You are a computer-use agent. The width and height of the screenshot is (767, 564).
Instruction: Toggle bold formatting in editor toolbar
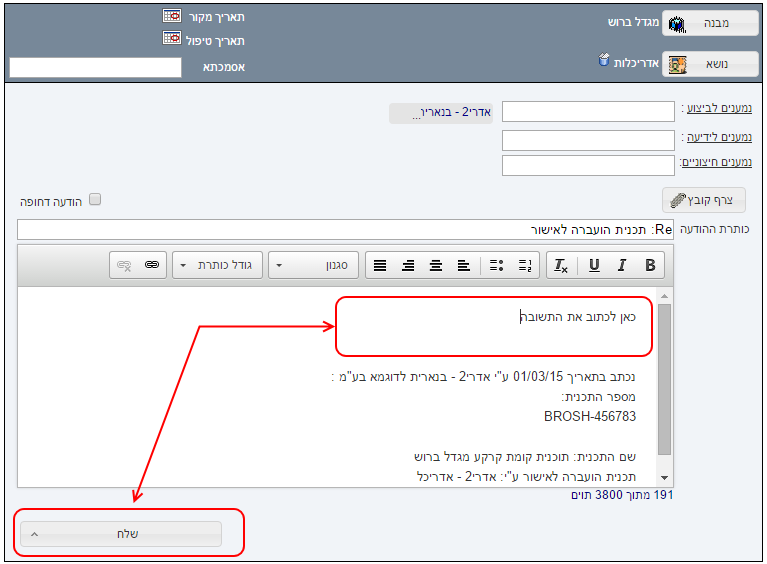650,265
